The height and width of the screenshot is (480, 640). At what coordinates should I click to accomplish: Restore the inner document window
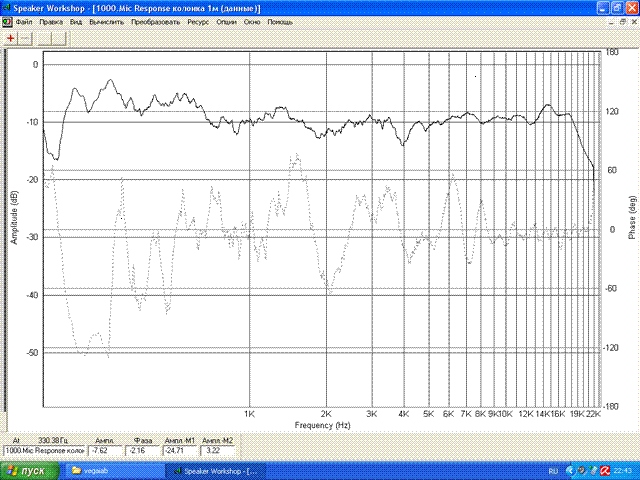(623, 22)
